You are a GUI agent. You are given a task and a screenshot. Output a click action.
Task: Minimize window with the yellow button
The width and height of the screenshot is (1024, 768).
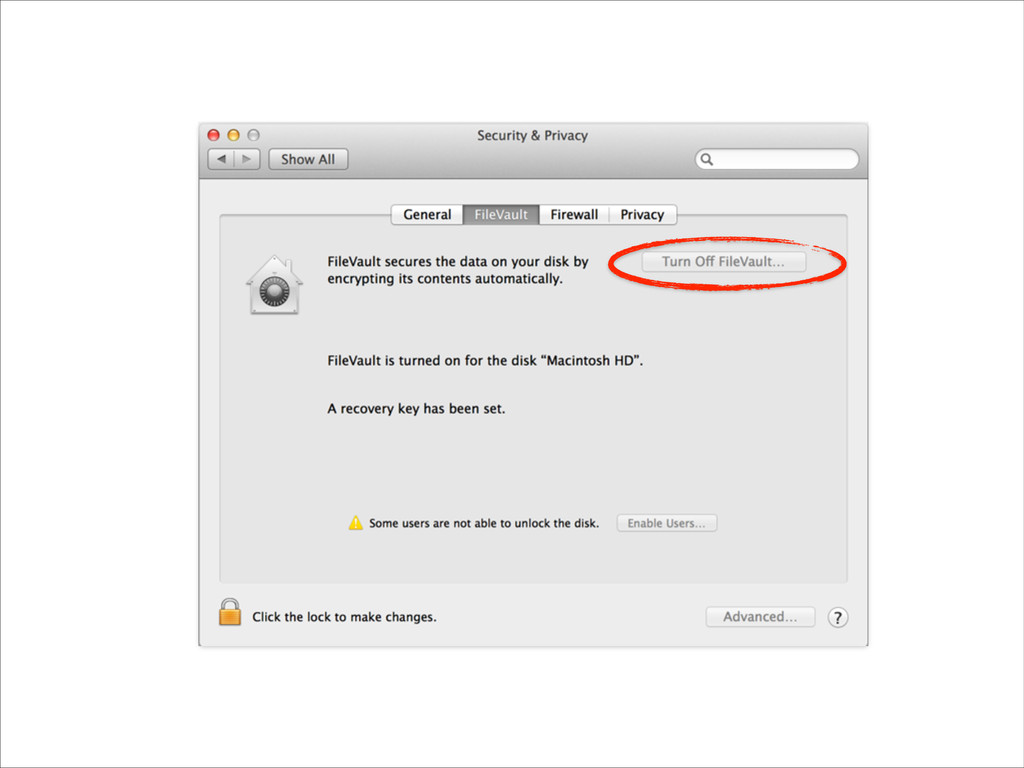(233, 135)
